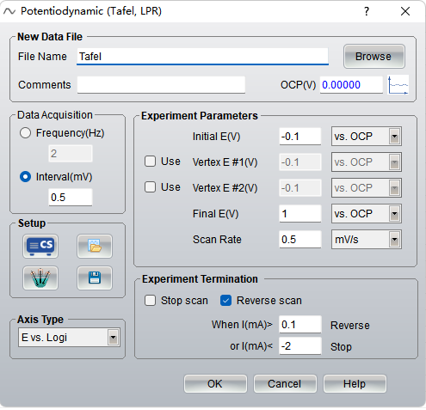Viewport: 426px width, 410px height.
Task: Click the Cancel button
Action: coord(285,384)
